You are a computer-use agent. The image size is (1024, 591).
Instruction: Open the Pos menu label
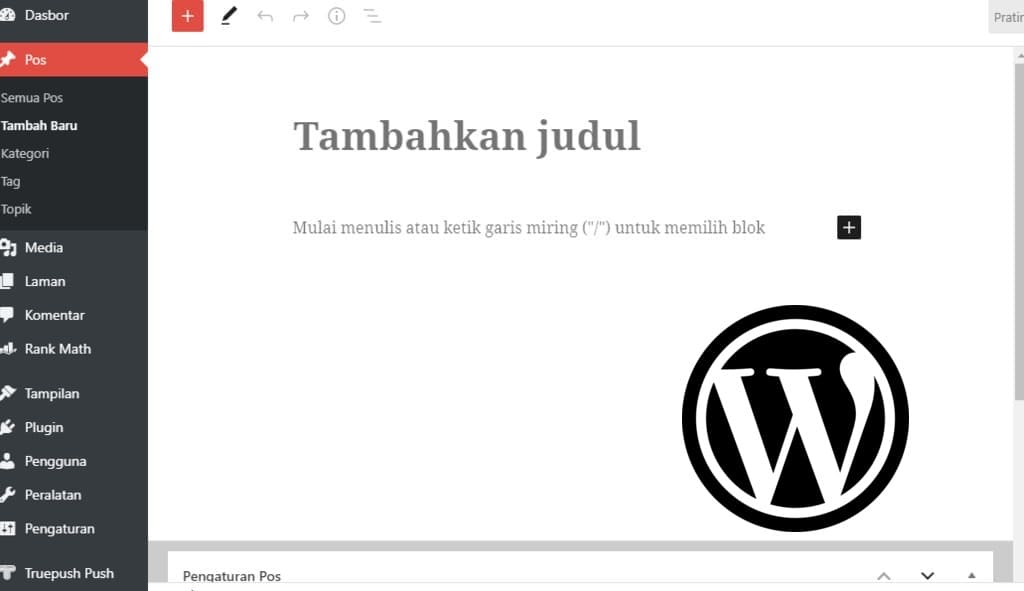pos(35,59)
